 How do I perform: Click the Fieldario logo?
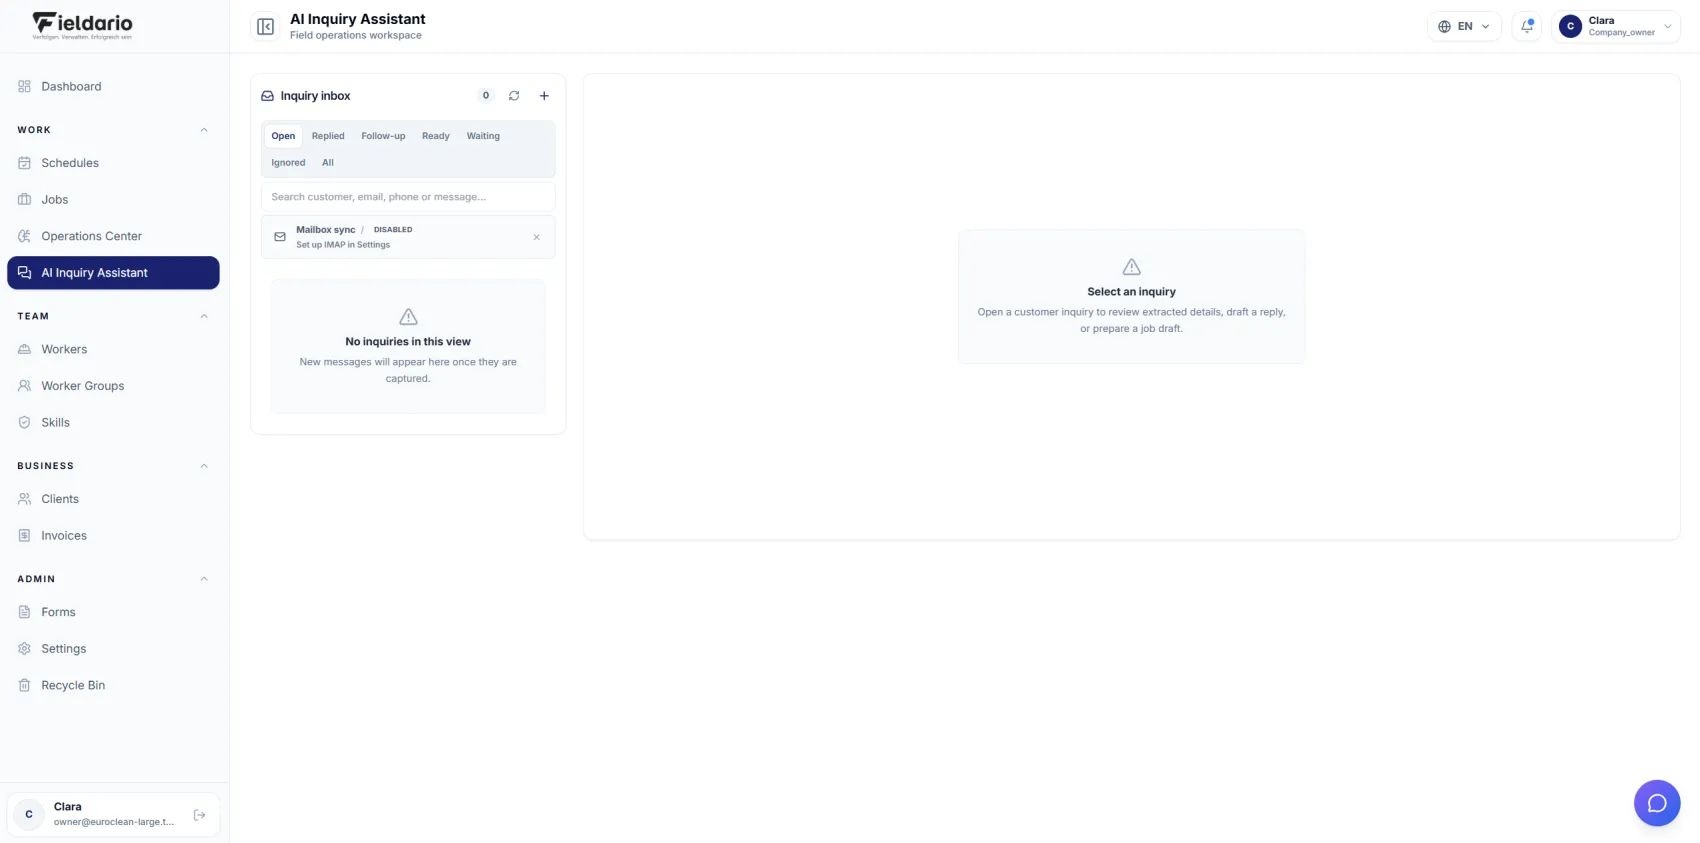pyautogui.click(x=82, y=26)
